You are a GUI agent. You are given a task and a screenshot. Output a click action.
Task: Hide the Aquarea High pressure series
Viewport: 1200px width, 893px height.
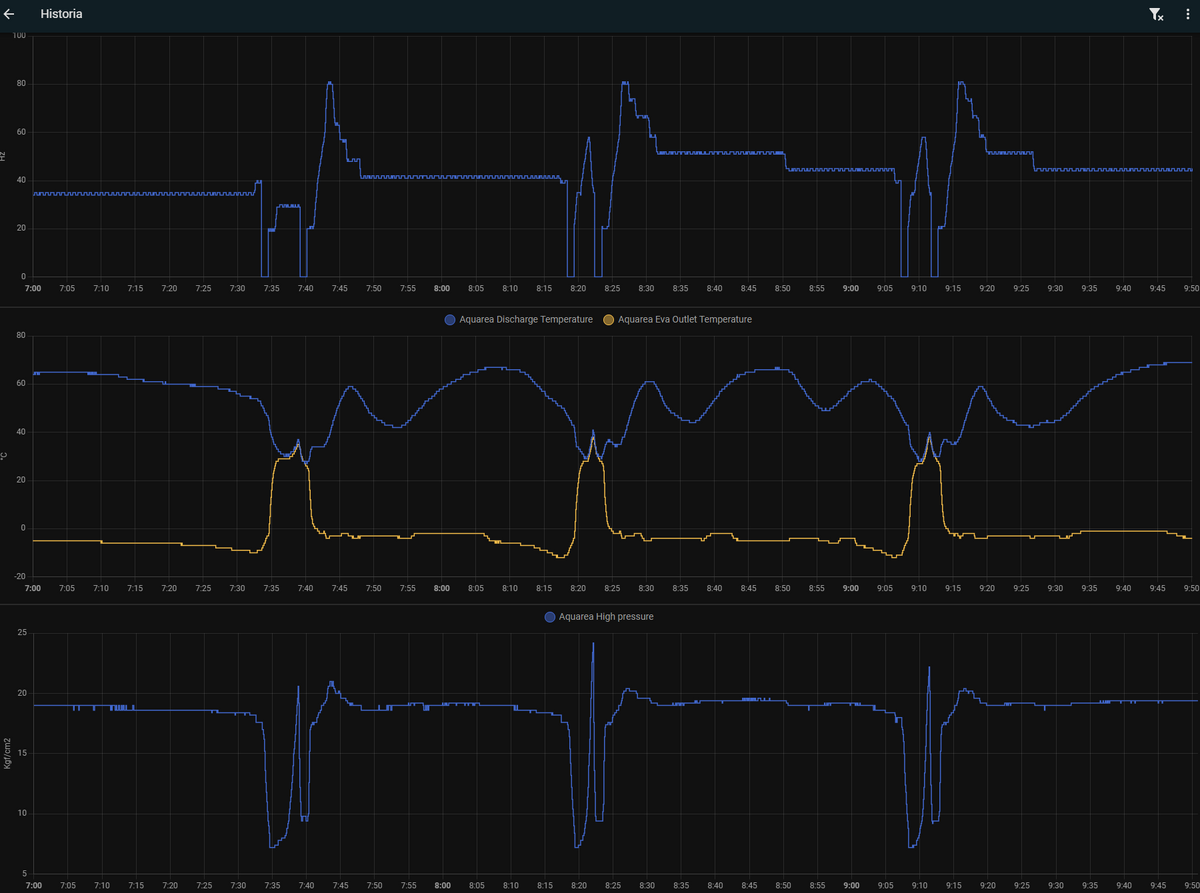click(x=606, y=617)
